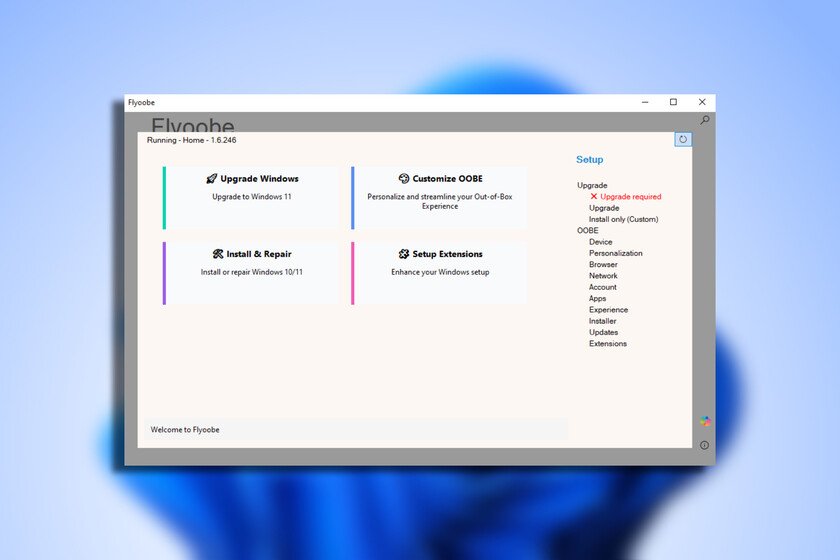Viewport: 840px width, 560px height.
Task: Click the rocket icon on Upgrade Windows
Action: click(x=212, y=179)
